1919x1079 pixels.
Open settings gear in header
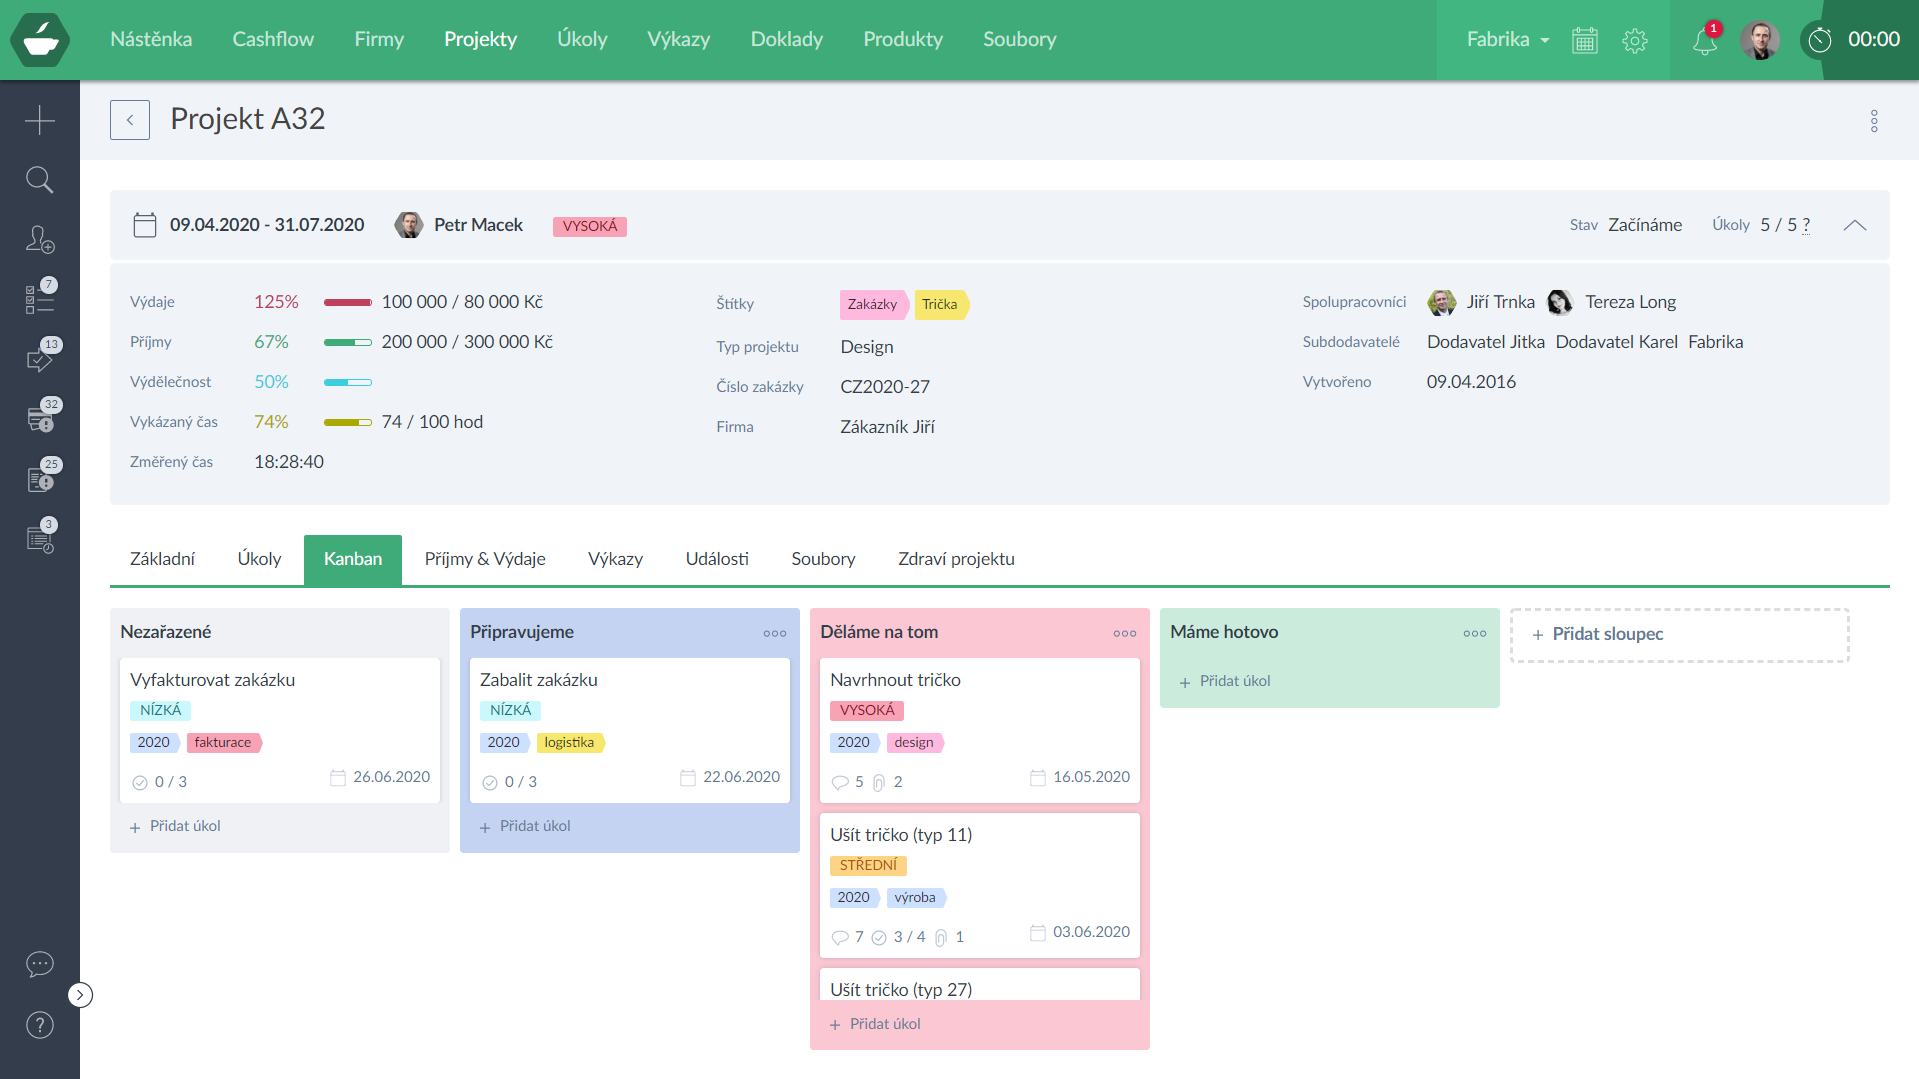tap(1635, 41)
